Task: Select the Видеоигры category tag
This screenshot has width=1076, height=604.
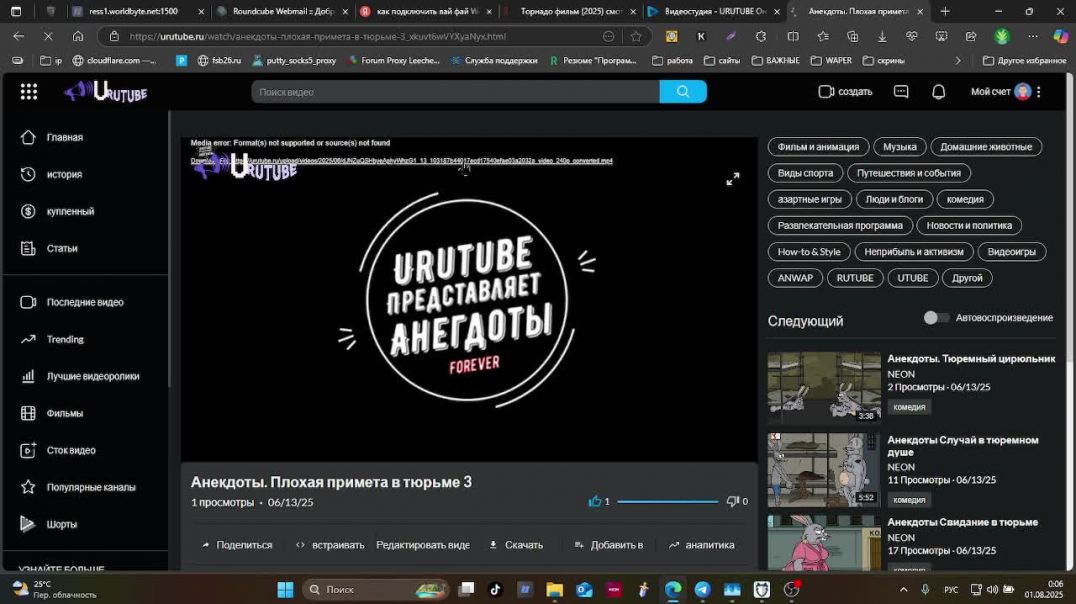Action: [1011, 252]
